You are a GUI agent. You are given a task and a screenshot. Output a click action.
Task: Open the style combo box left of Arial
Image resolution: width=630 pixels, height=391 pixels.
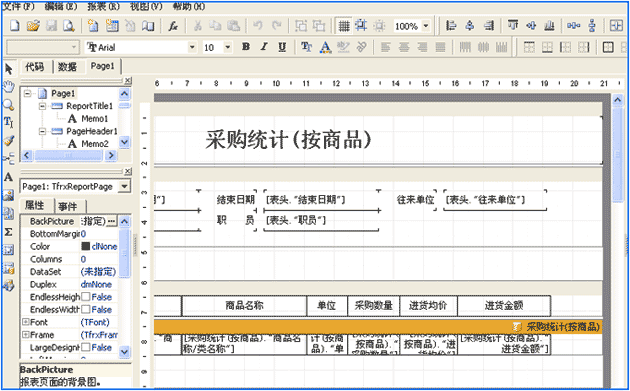42,47
